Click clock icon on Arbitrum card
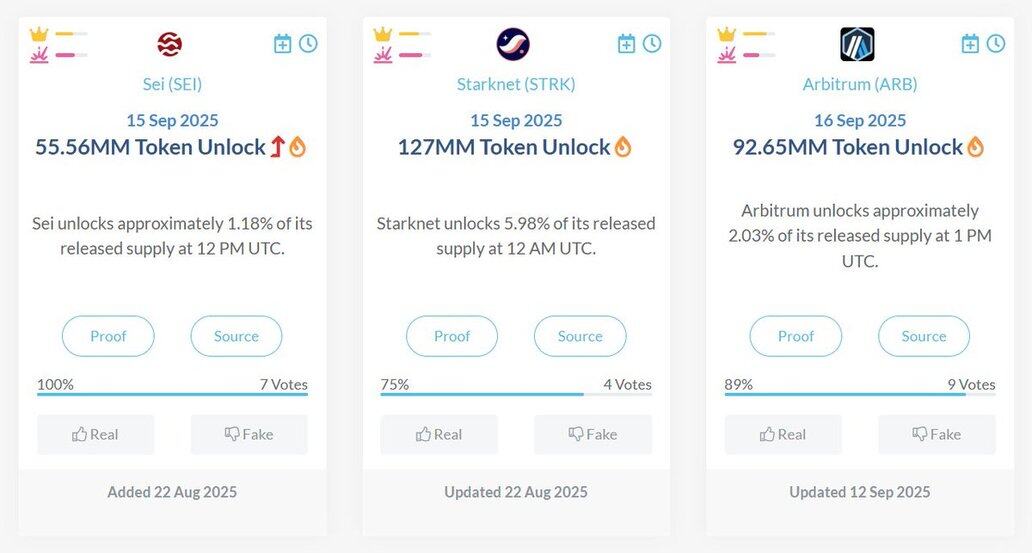 click(996, 43)
